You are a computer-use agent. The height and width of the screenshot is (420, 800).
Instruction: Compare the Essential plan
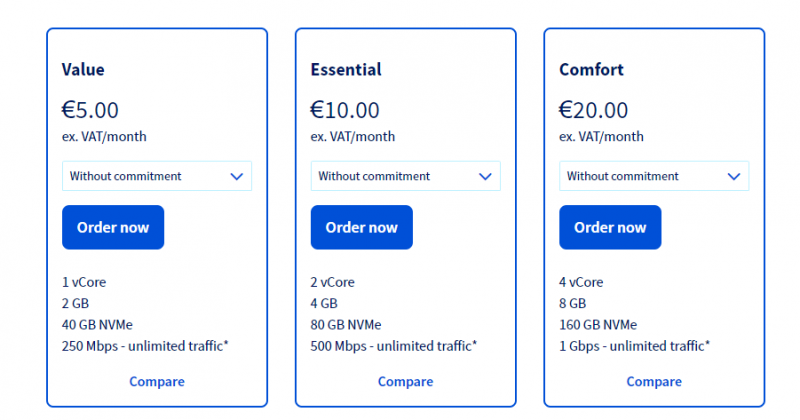(406, 382)
